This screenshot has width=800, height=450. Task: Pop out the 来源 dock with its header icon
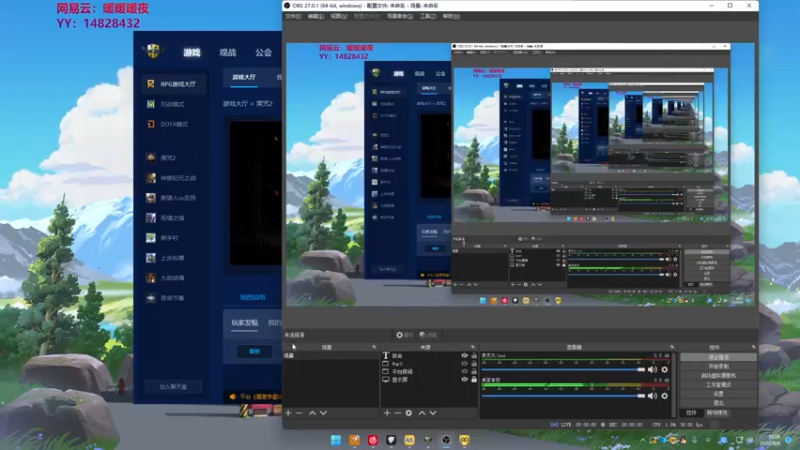pyautogui.click(x=473, y=347)
